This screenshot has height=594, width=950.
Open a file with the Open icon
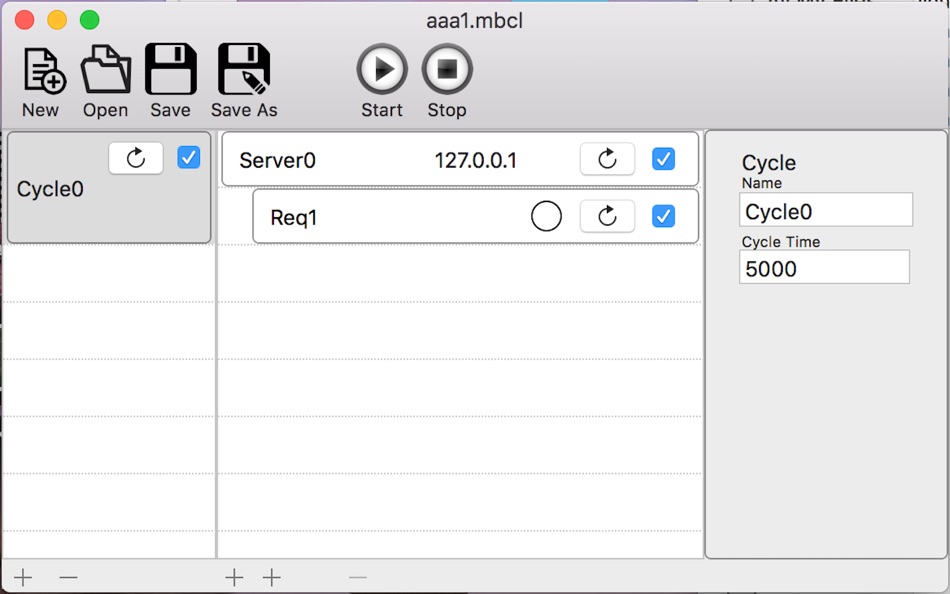click(x=106, y=69)
